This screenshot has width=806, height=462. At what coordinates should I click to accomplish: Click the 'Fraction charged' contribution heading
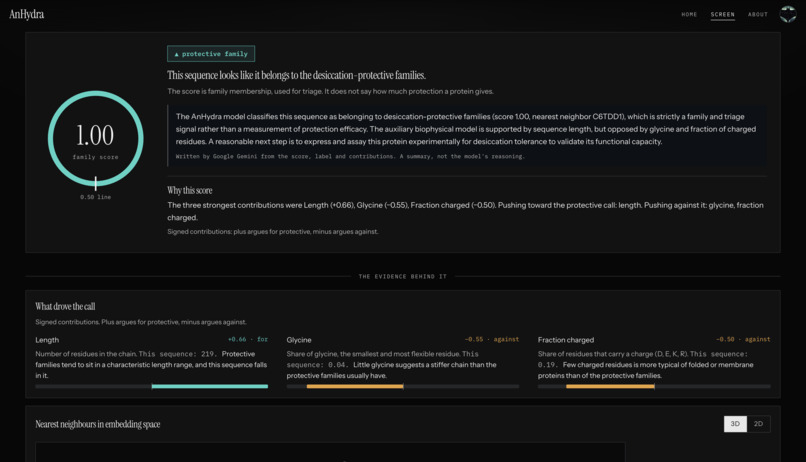pyautogui.click(x=566, y=340)
